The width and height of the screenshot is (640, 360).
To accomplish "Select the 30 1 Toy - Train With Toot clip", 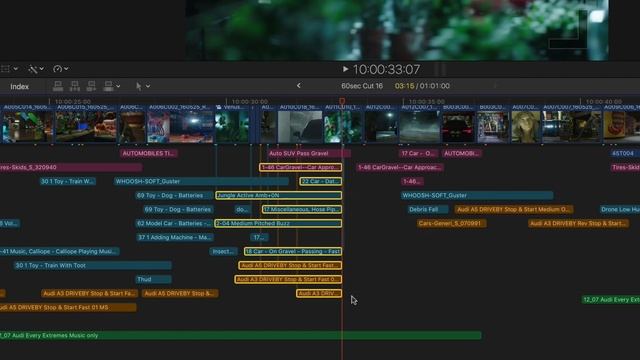I will click(x=92, y=265).
